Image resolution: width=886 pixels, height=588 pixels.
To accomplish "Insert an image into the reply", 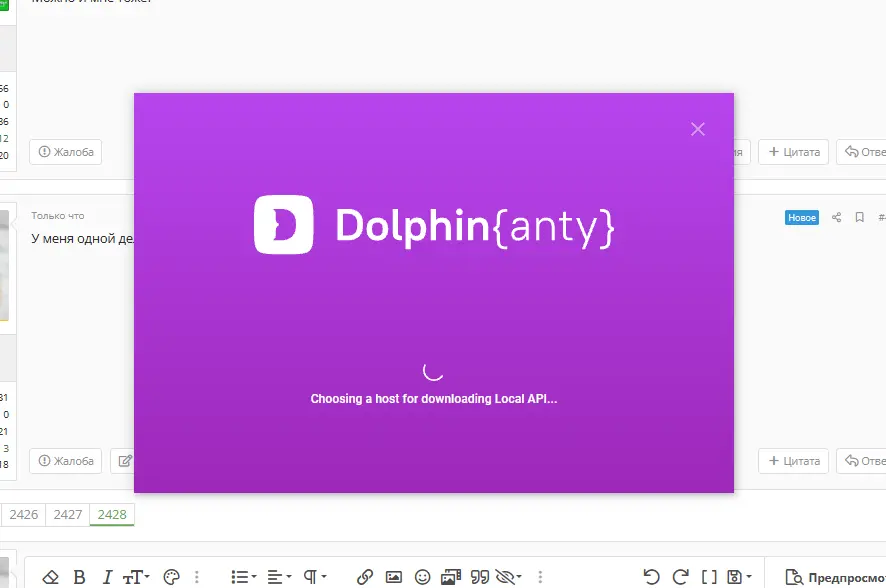I will point(393,577).
